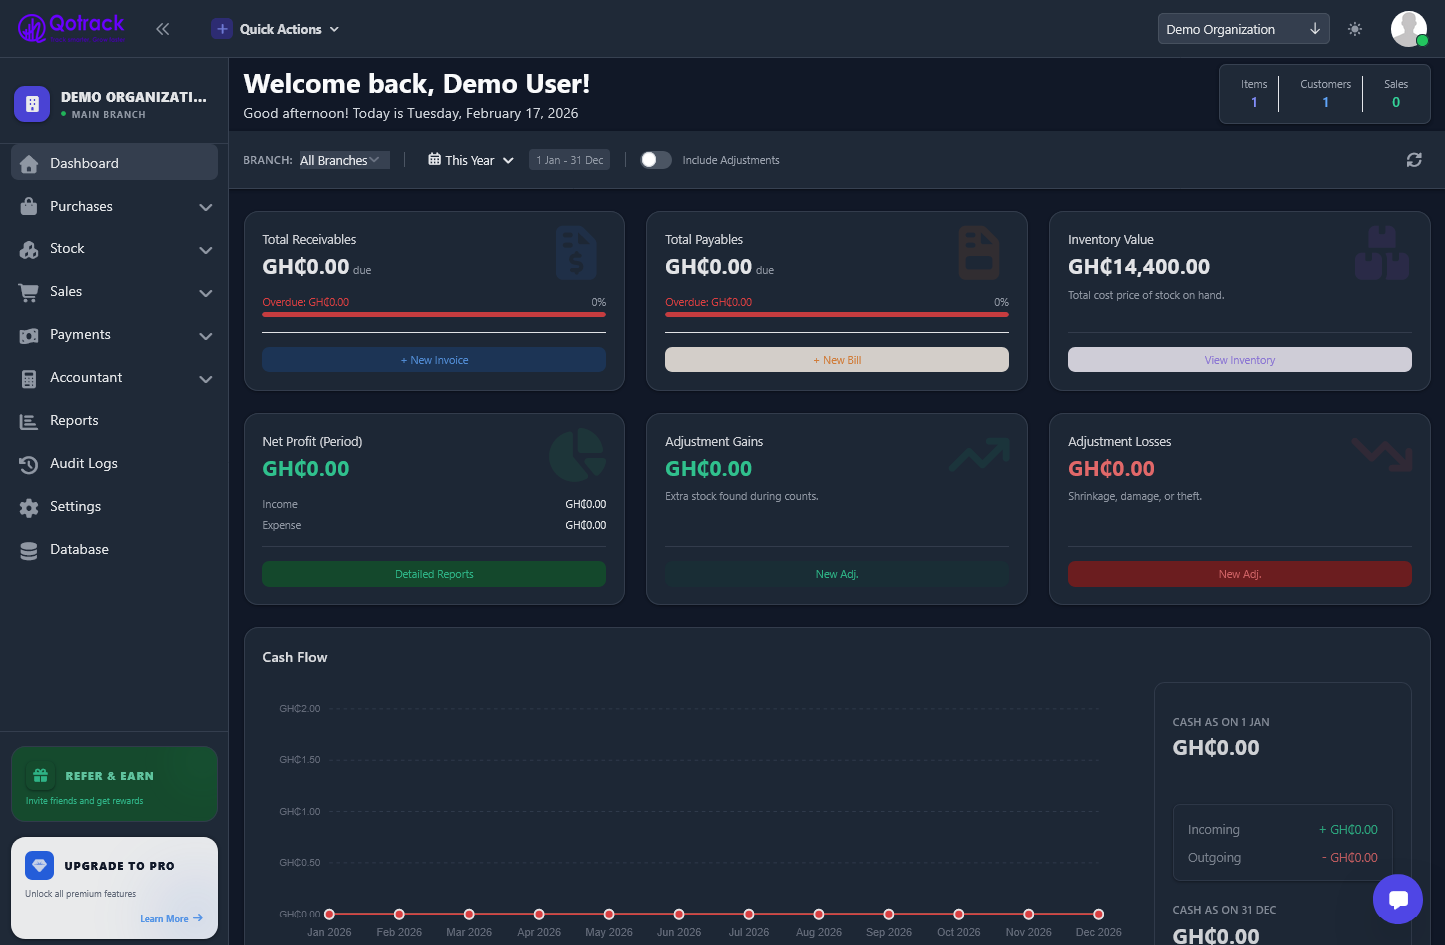
Task: Click the Total Receivables overdue progress bar
Action: tap(434, 314)
